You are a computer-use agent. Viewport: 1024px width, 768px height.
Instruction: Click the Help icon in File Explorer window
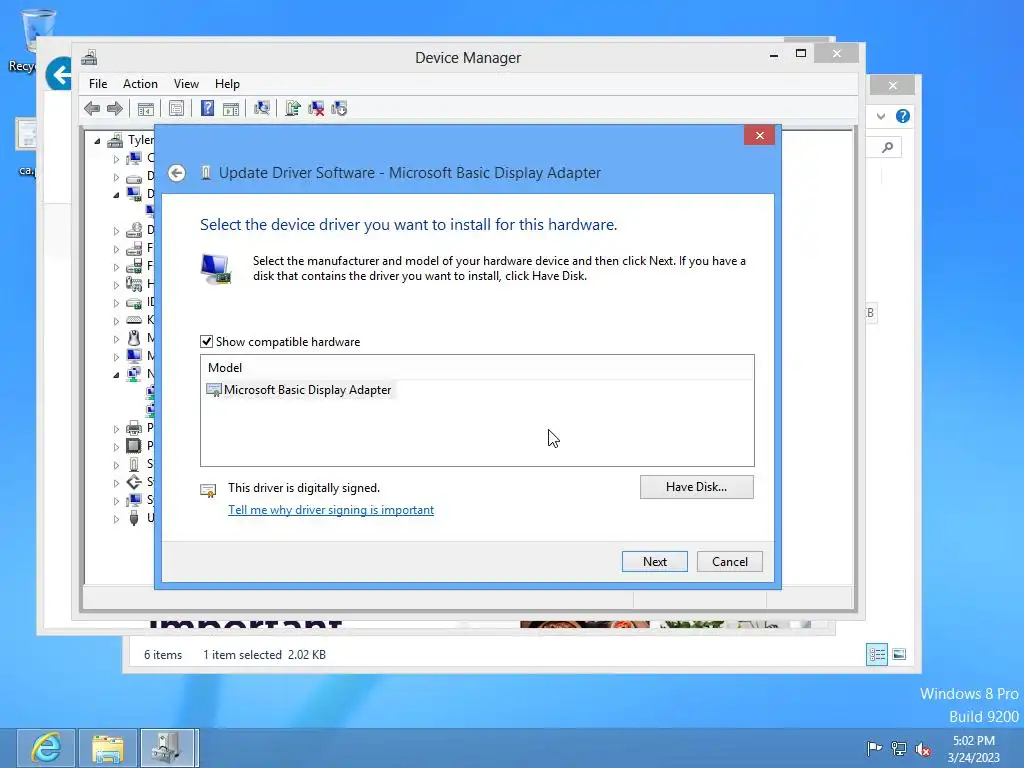(903, 116)
